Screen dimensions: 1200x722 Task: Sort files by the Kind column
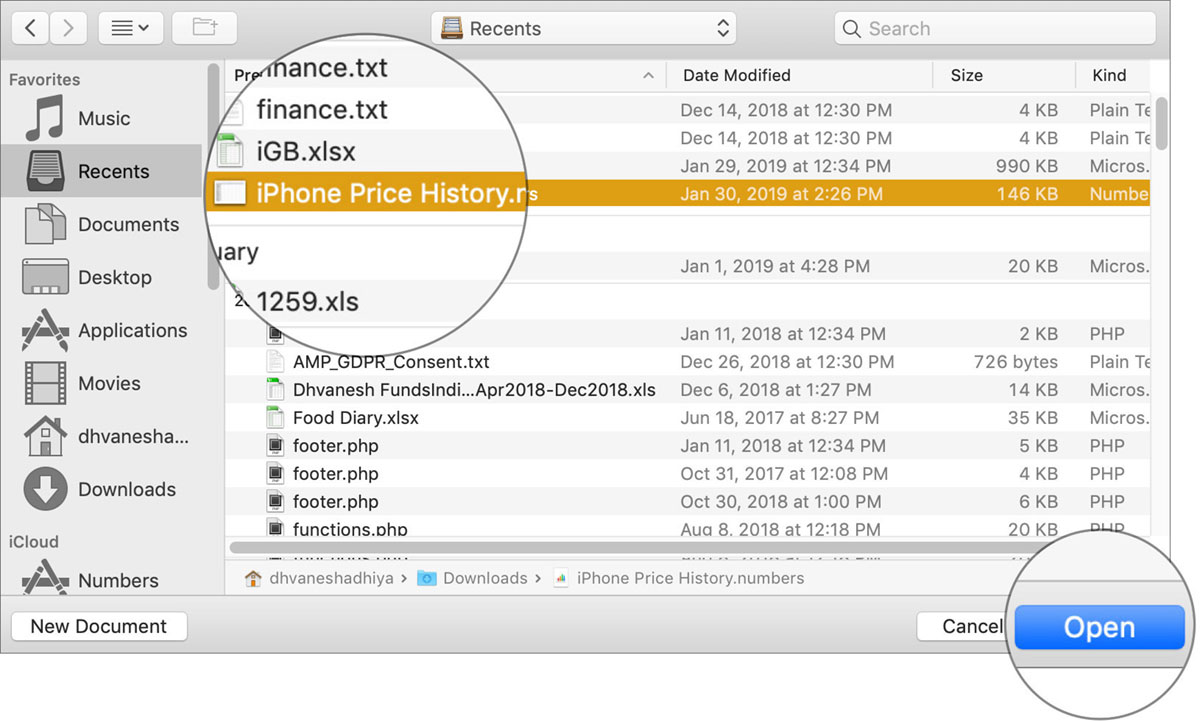pyautogui.click(x=1109, y=75)
